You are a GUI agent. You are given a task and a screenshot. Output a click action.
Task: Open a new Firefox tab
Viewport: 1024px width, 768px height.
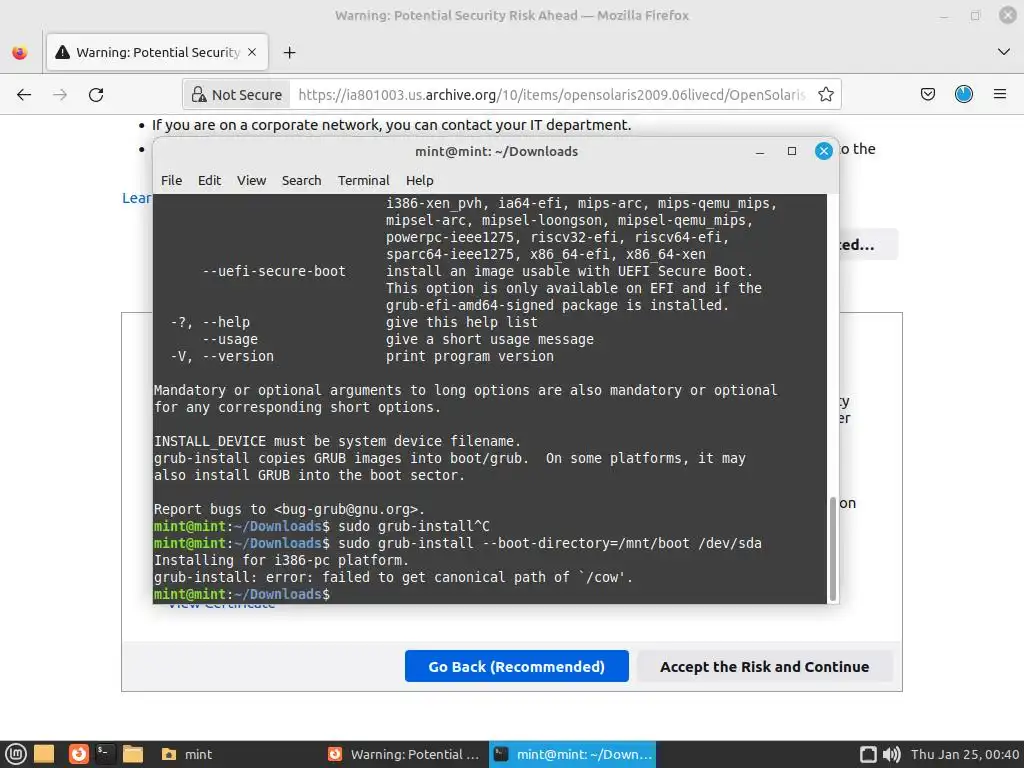(289, 52)
